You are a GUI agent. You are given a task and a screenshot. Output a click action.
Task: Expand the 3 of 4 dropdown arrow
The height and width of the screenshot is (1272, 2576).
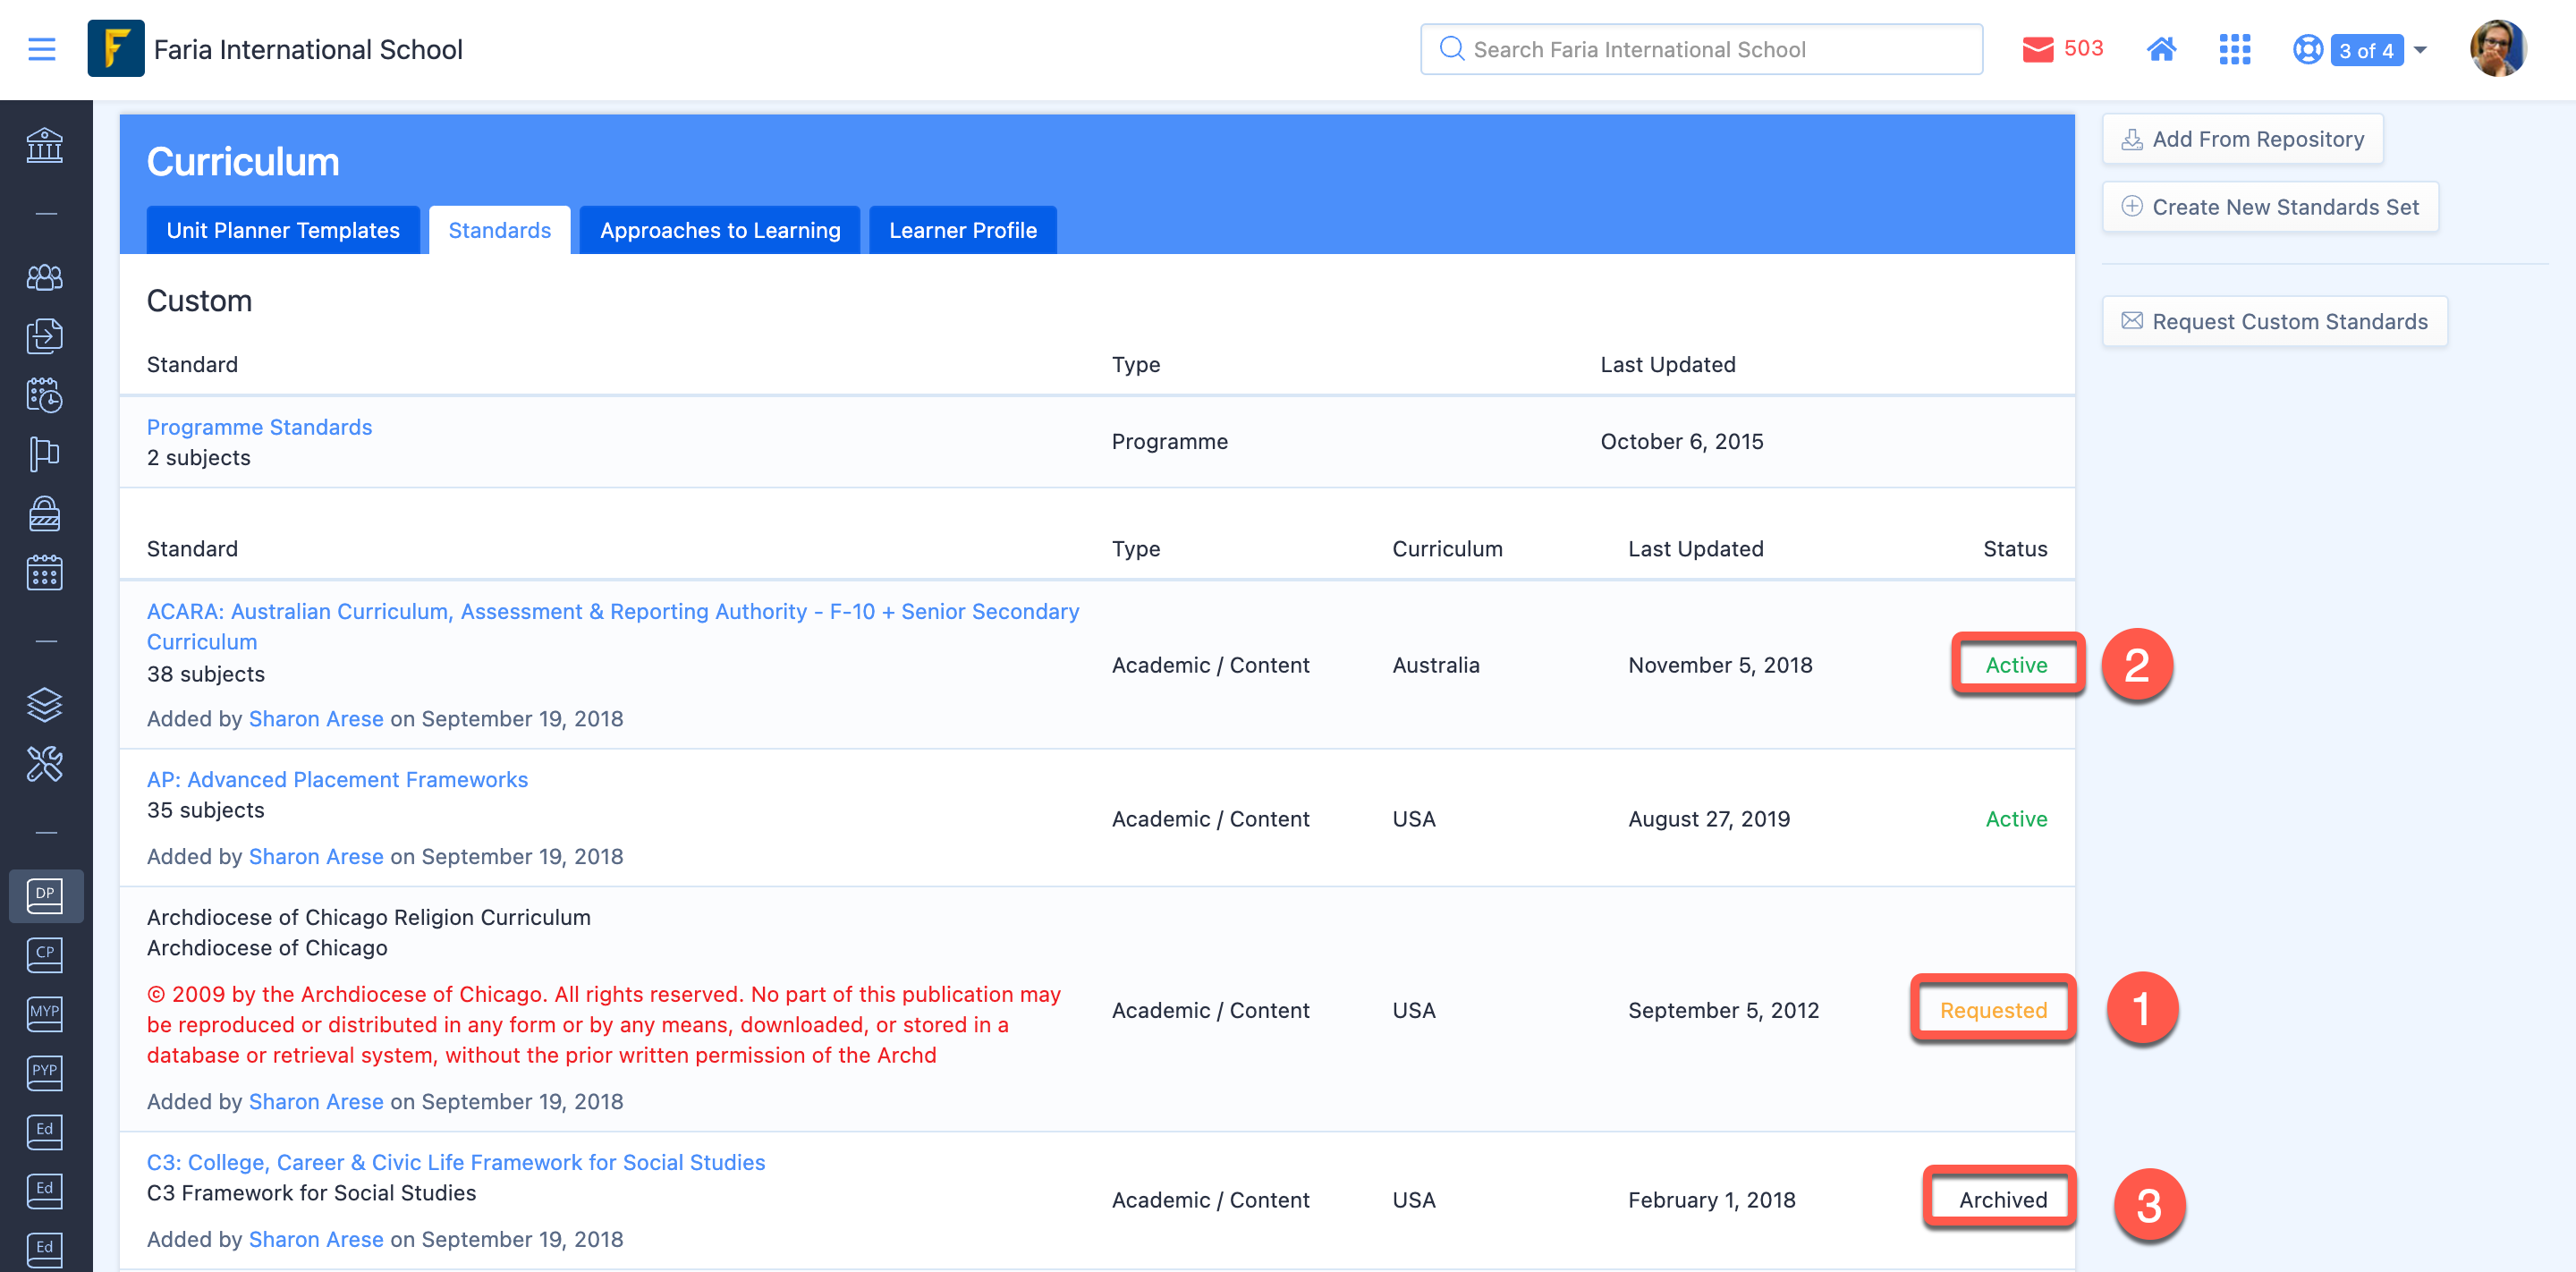[2420, 49]
